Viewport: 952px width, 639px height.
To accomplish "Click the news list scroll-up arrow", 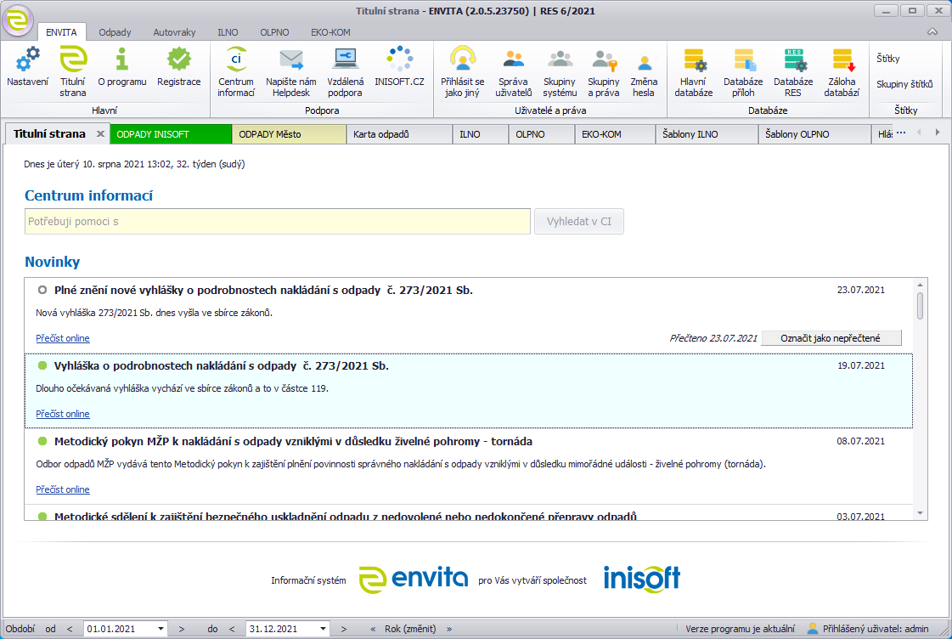I will pyautogui.click(x=920, y=284).
